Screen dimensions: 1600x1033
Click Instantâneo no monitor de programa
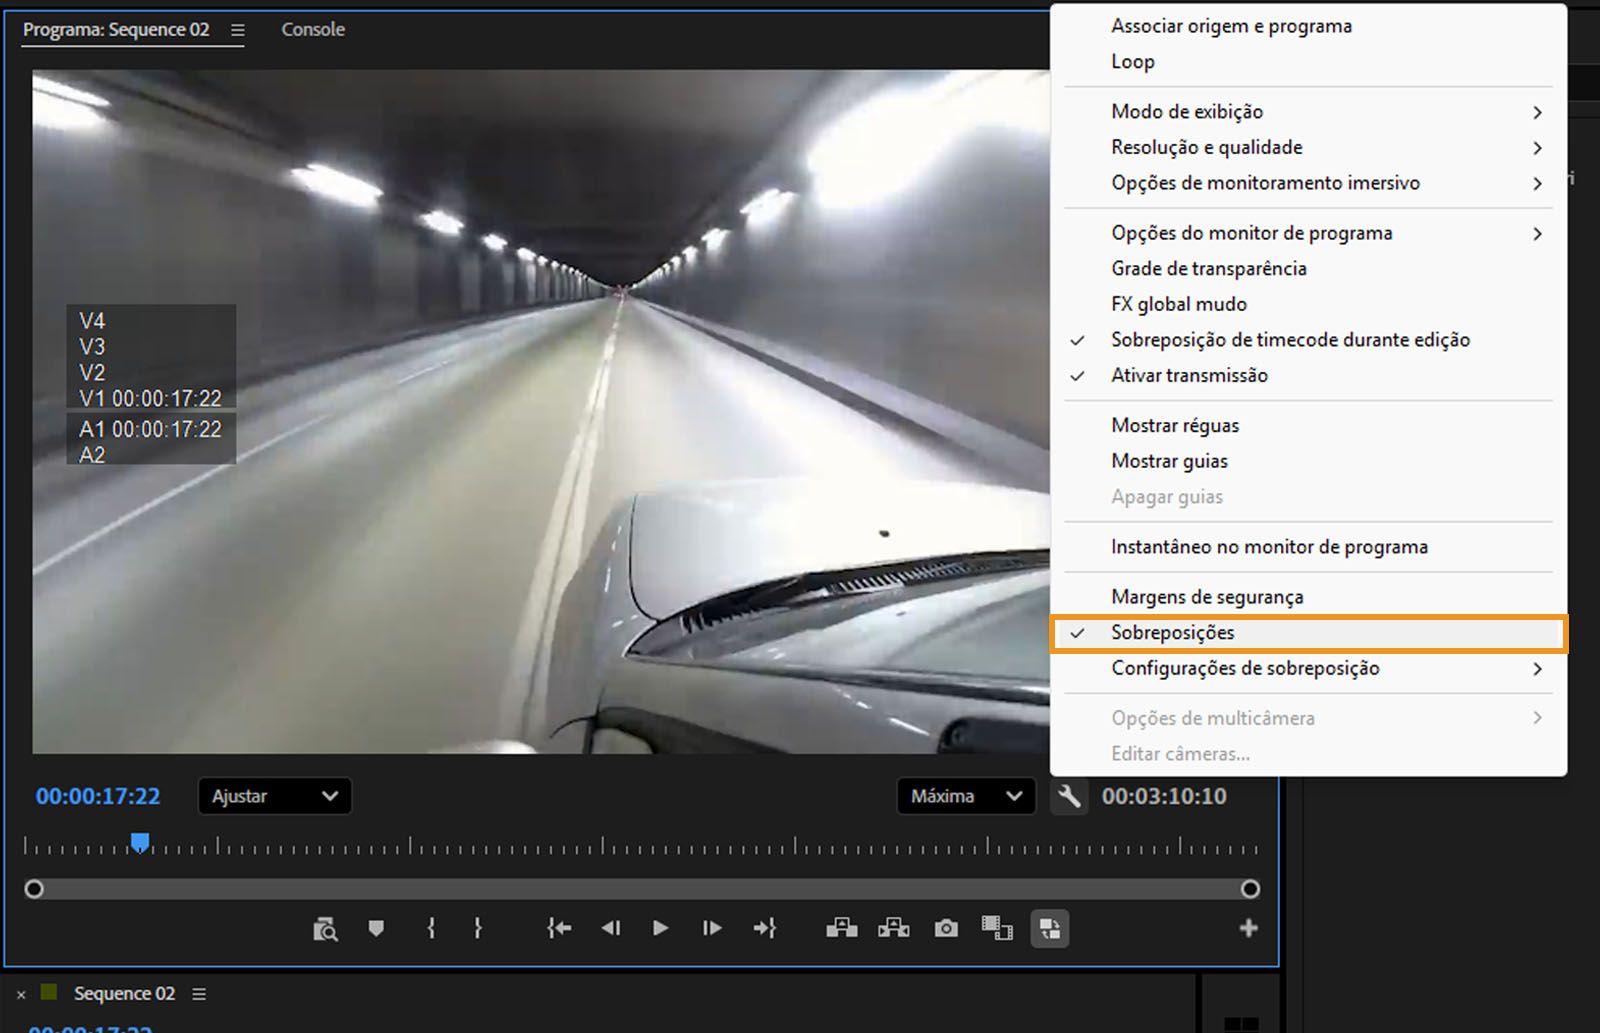1270,547
